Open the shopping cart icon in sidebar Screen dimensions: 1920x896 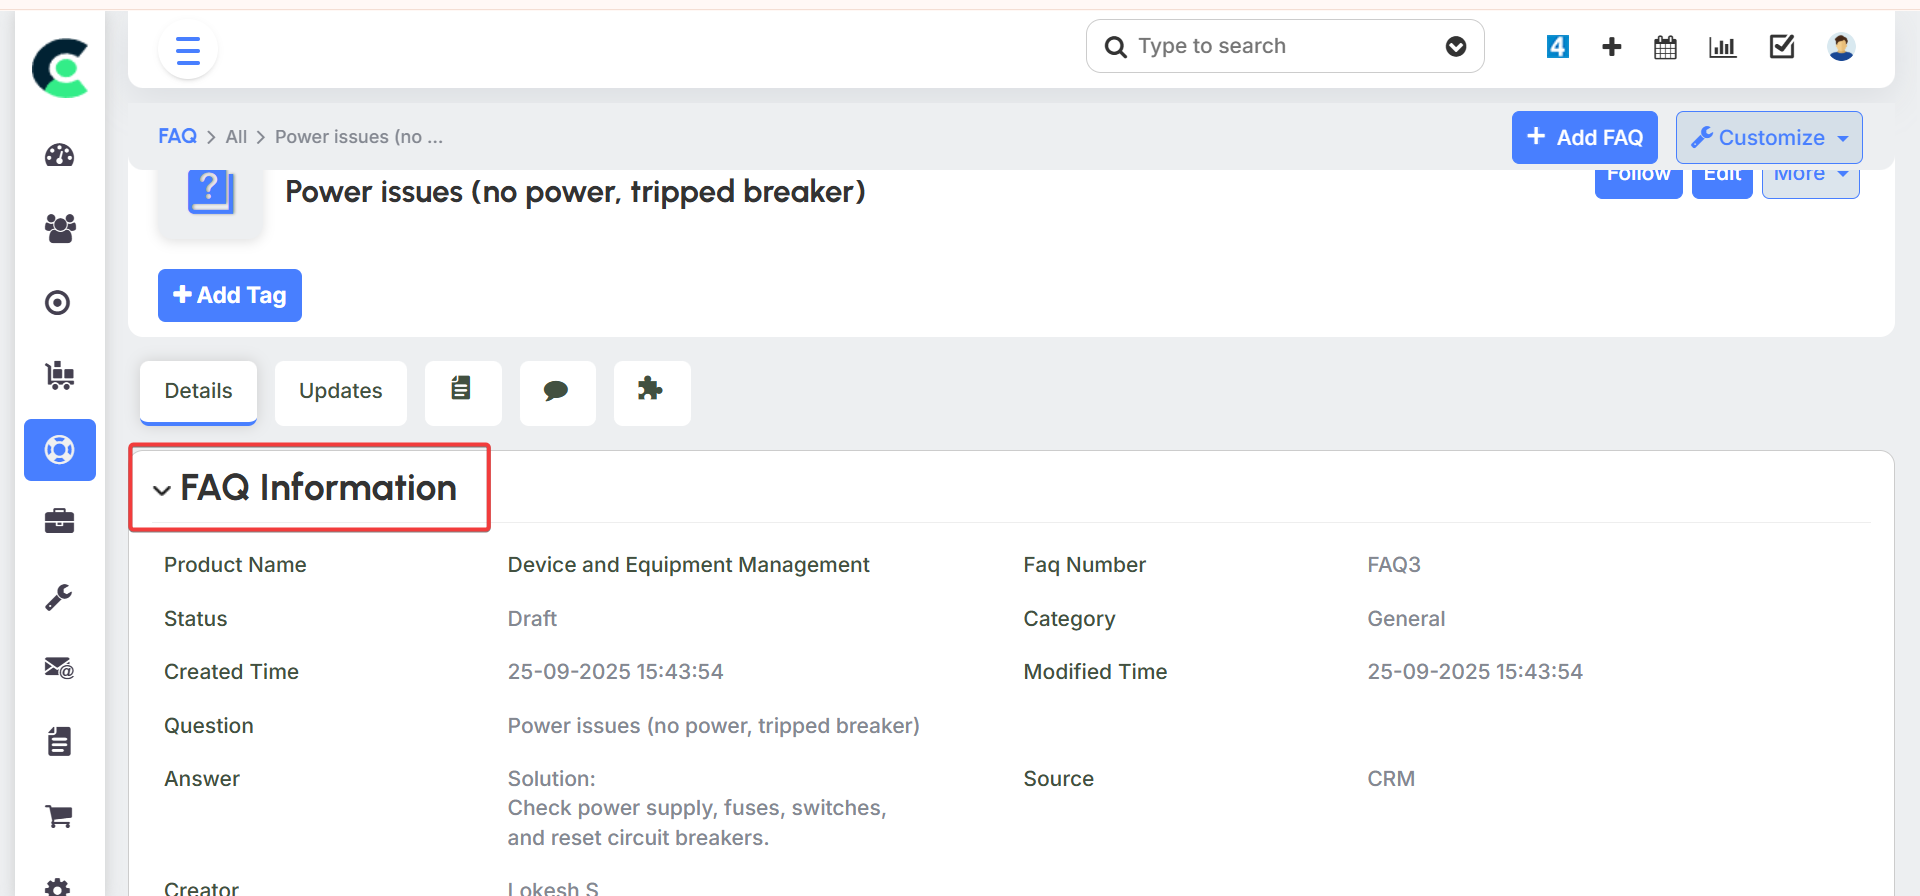pos(60,816)
